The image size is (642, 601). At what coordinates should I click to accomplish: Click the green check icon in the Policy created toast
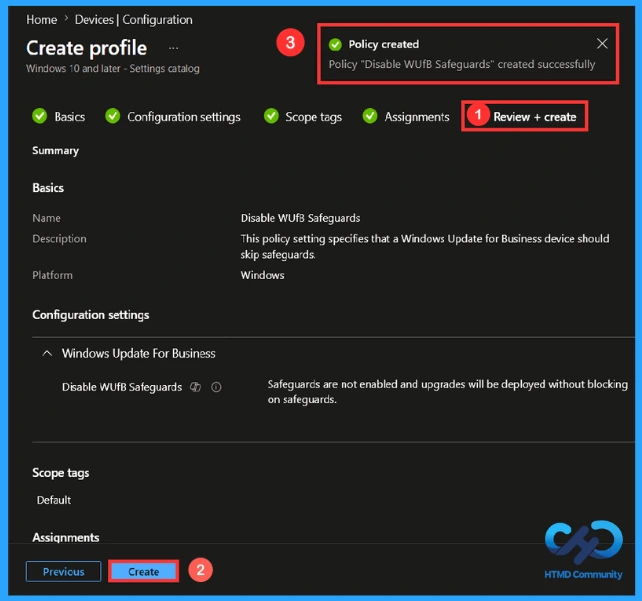coord(335,44)
